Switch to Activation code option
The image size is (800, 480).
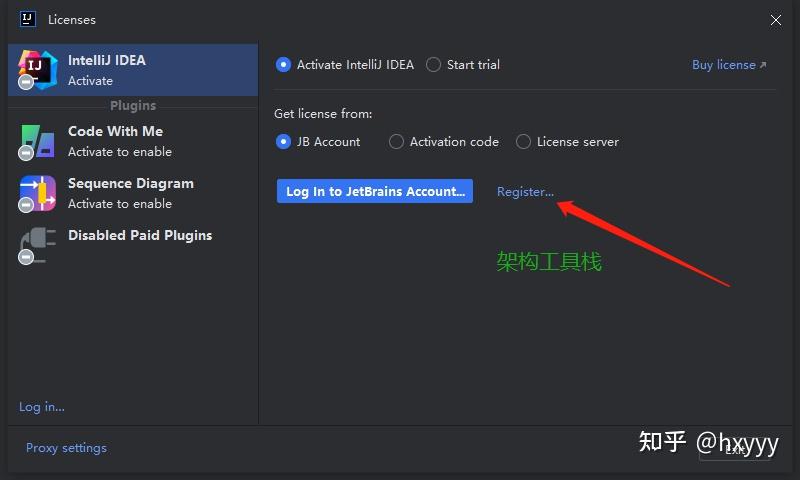397,142
